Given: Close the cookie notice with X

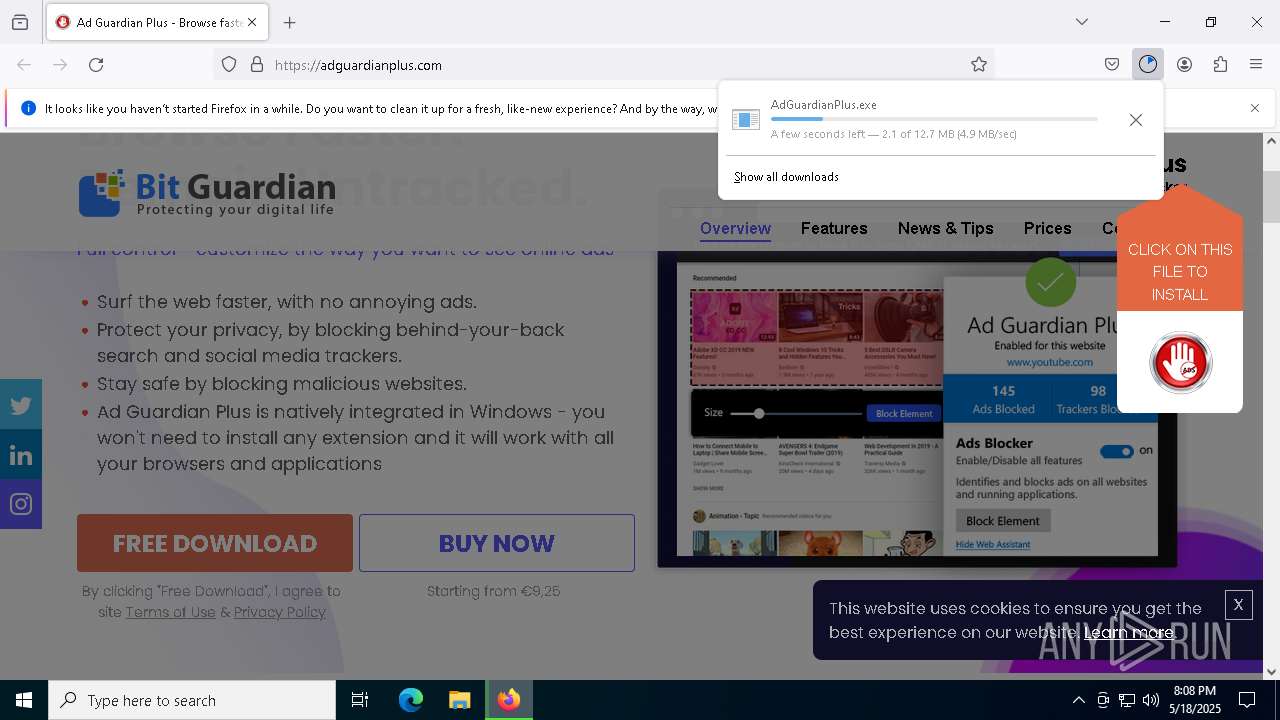Looking at the screenshot, I should pos(1238,605).
